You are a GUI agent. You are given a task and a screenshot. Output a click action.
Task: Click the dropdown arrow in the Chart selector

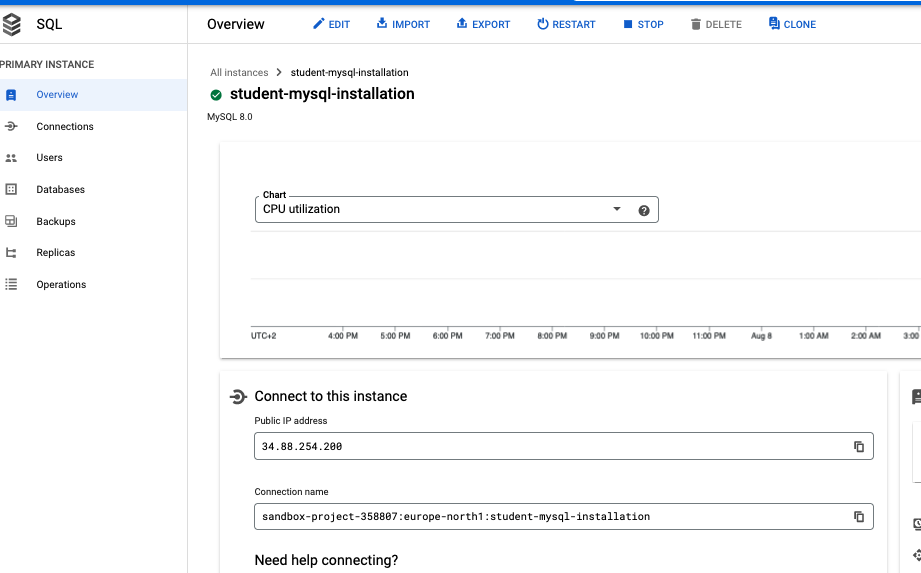(x=617, y=209)
